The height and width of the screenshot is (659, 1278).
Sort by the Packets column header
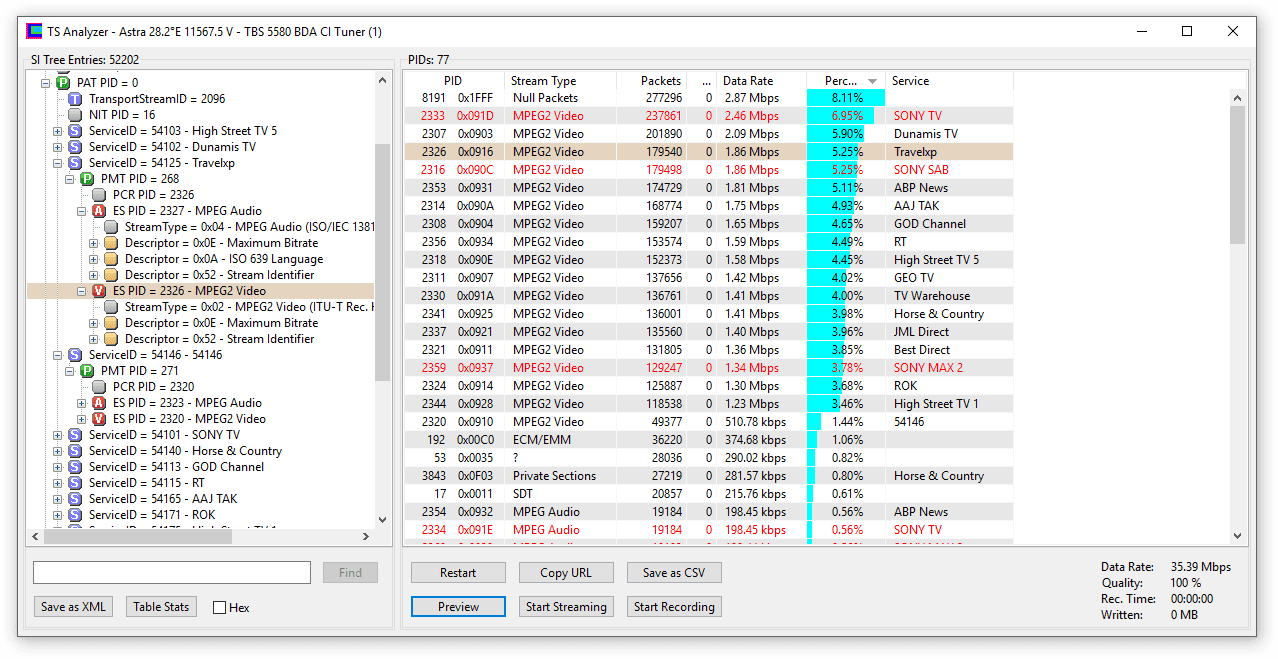pos(650,81)
